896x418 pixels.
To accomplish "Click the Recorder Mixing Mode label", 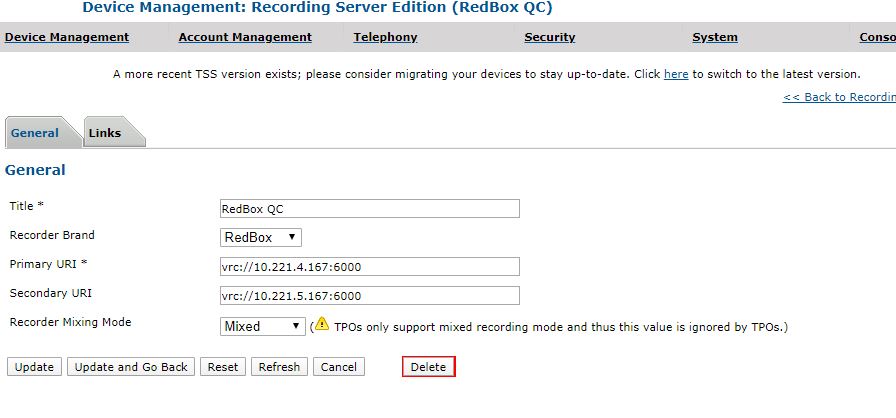I will (x=70, y=322).
